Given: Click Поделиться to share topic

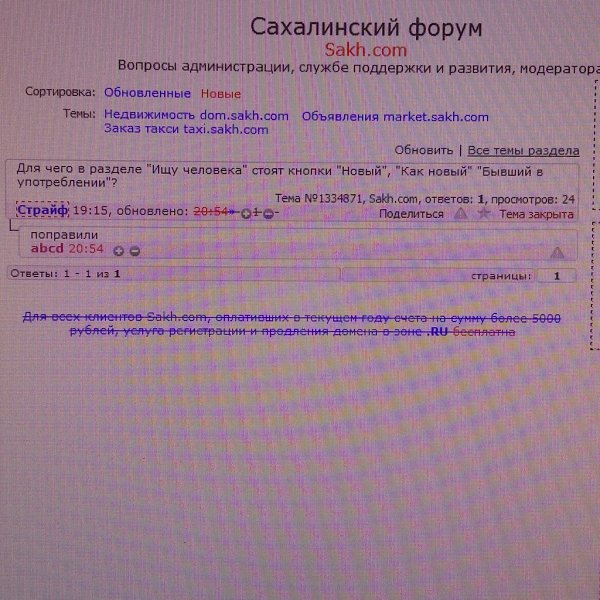Looking at the screenshot, I should [x=411, y=214].
